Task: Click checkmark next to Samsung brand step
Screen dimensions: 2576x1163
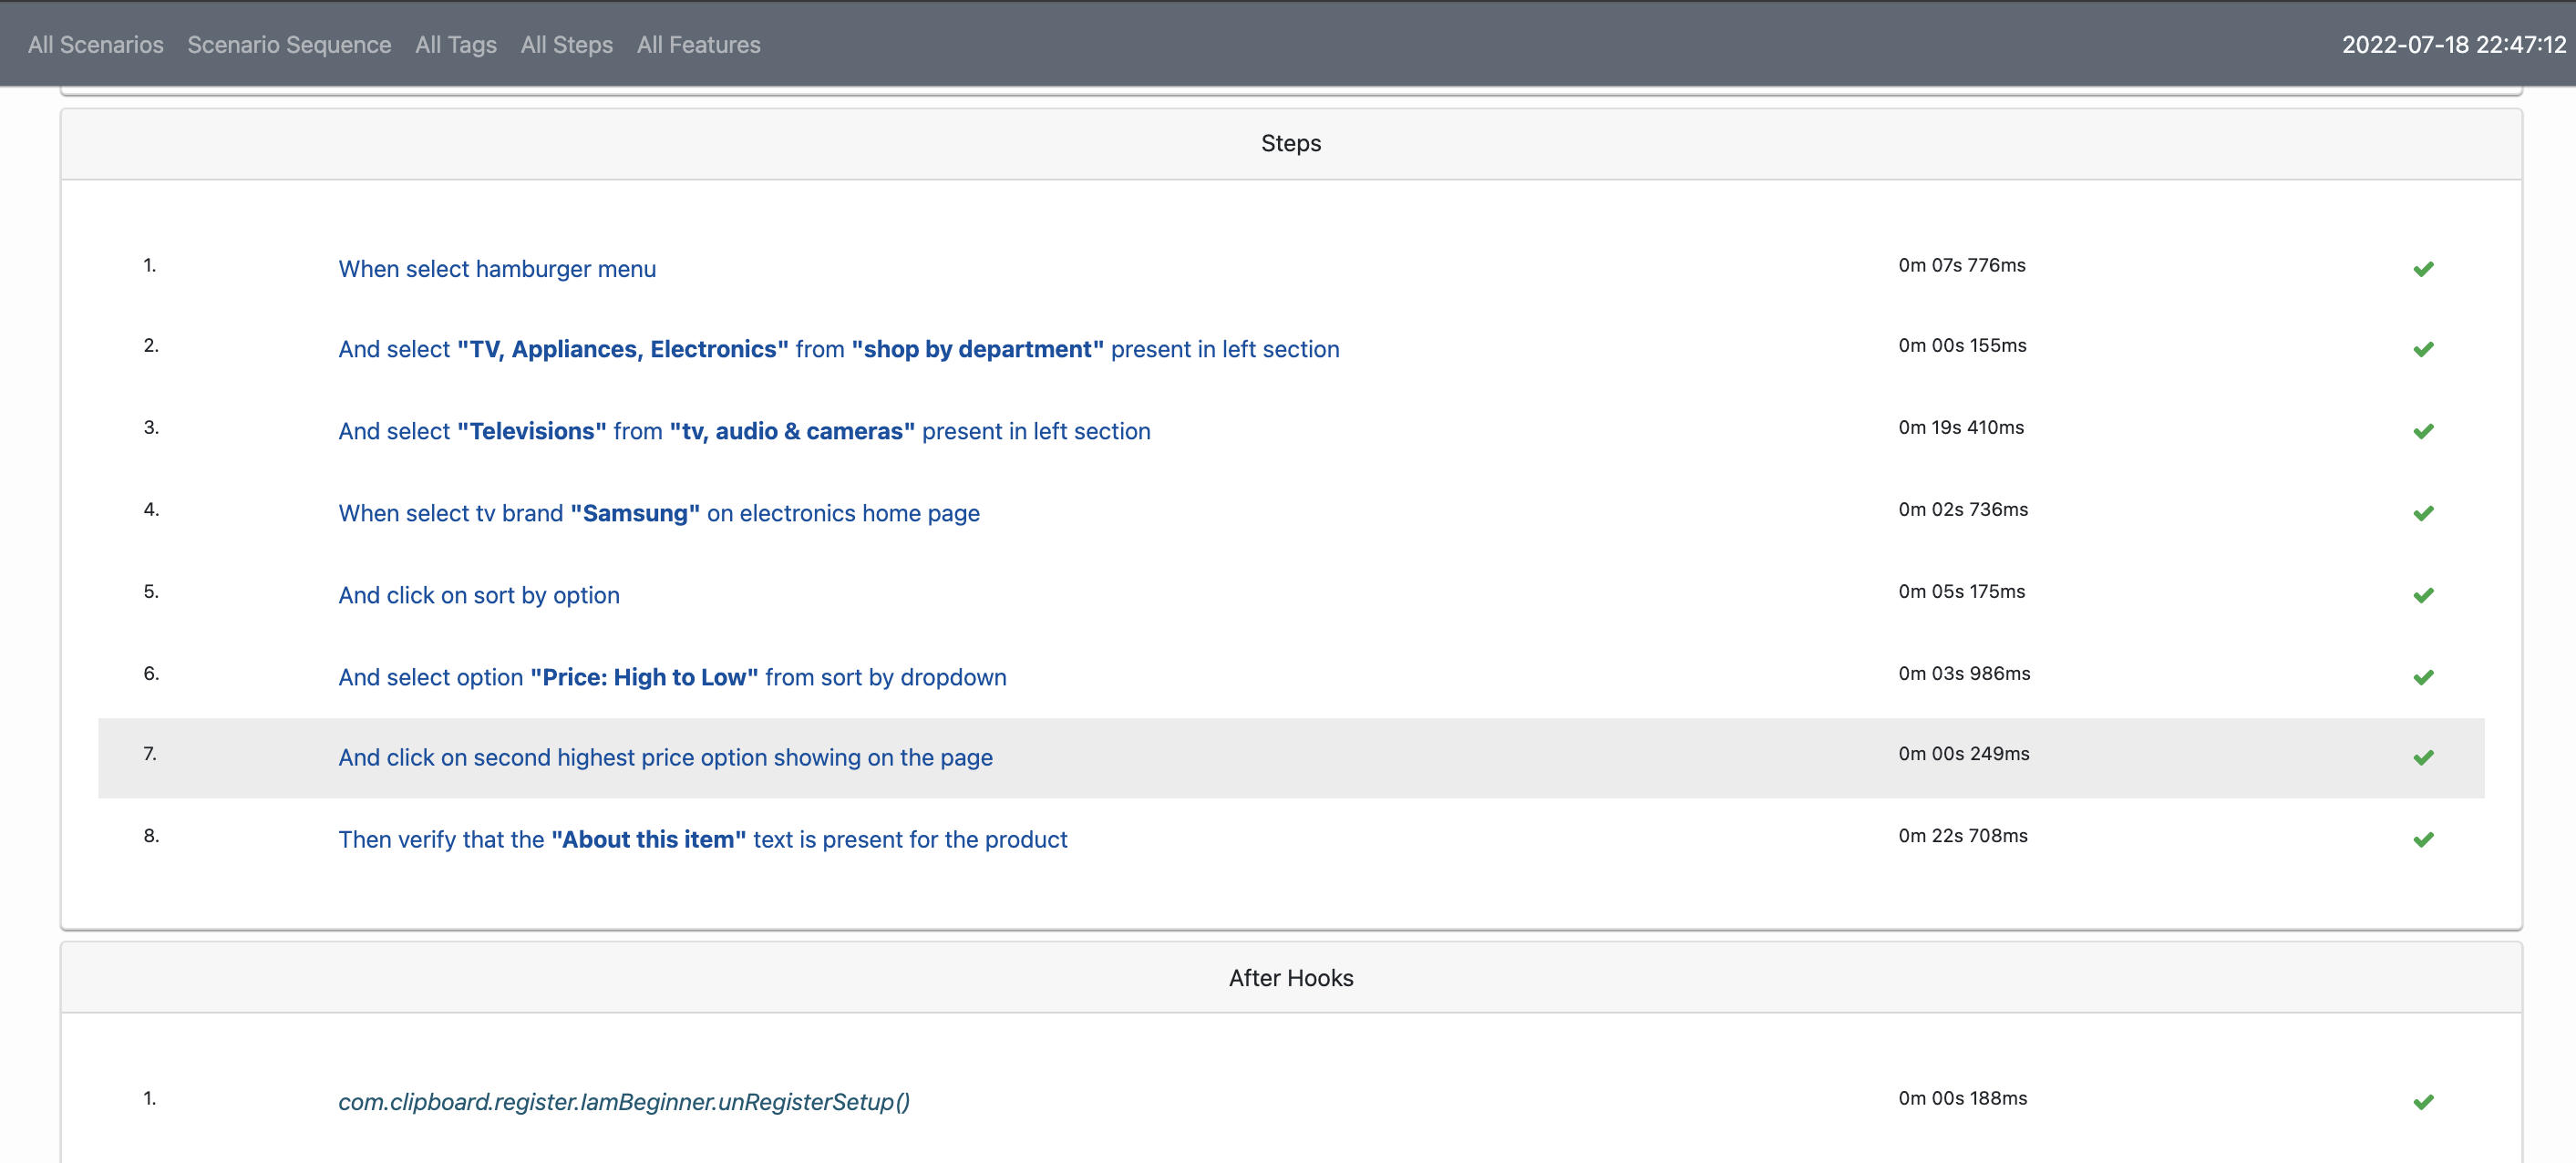Action: [2422, 513]
